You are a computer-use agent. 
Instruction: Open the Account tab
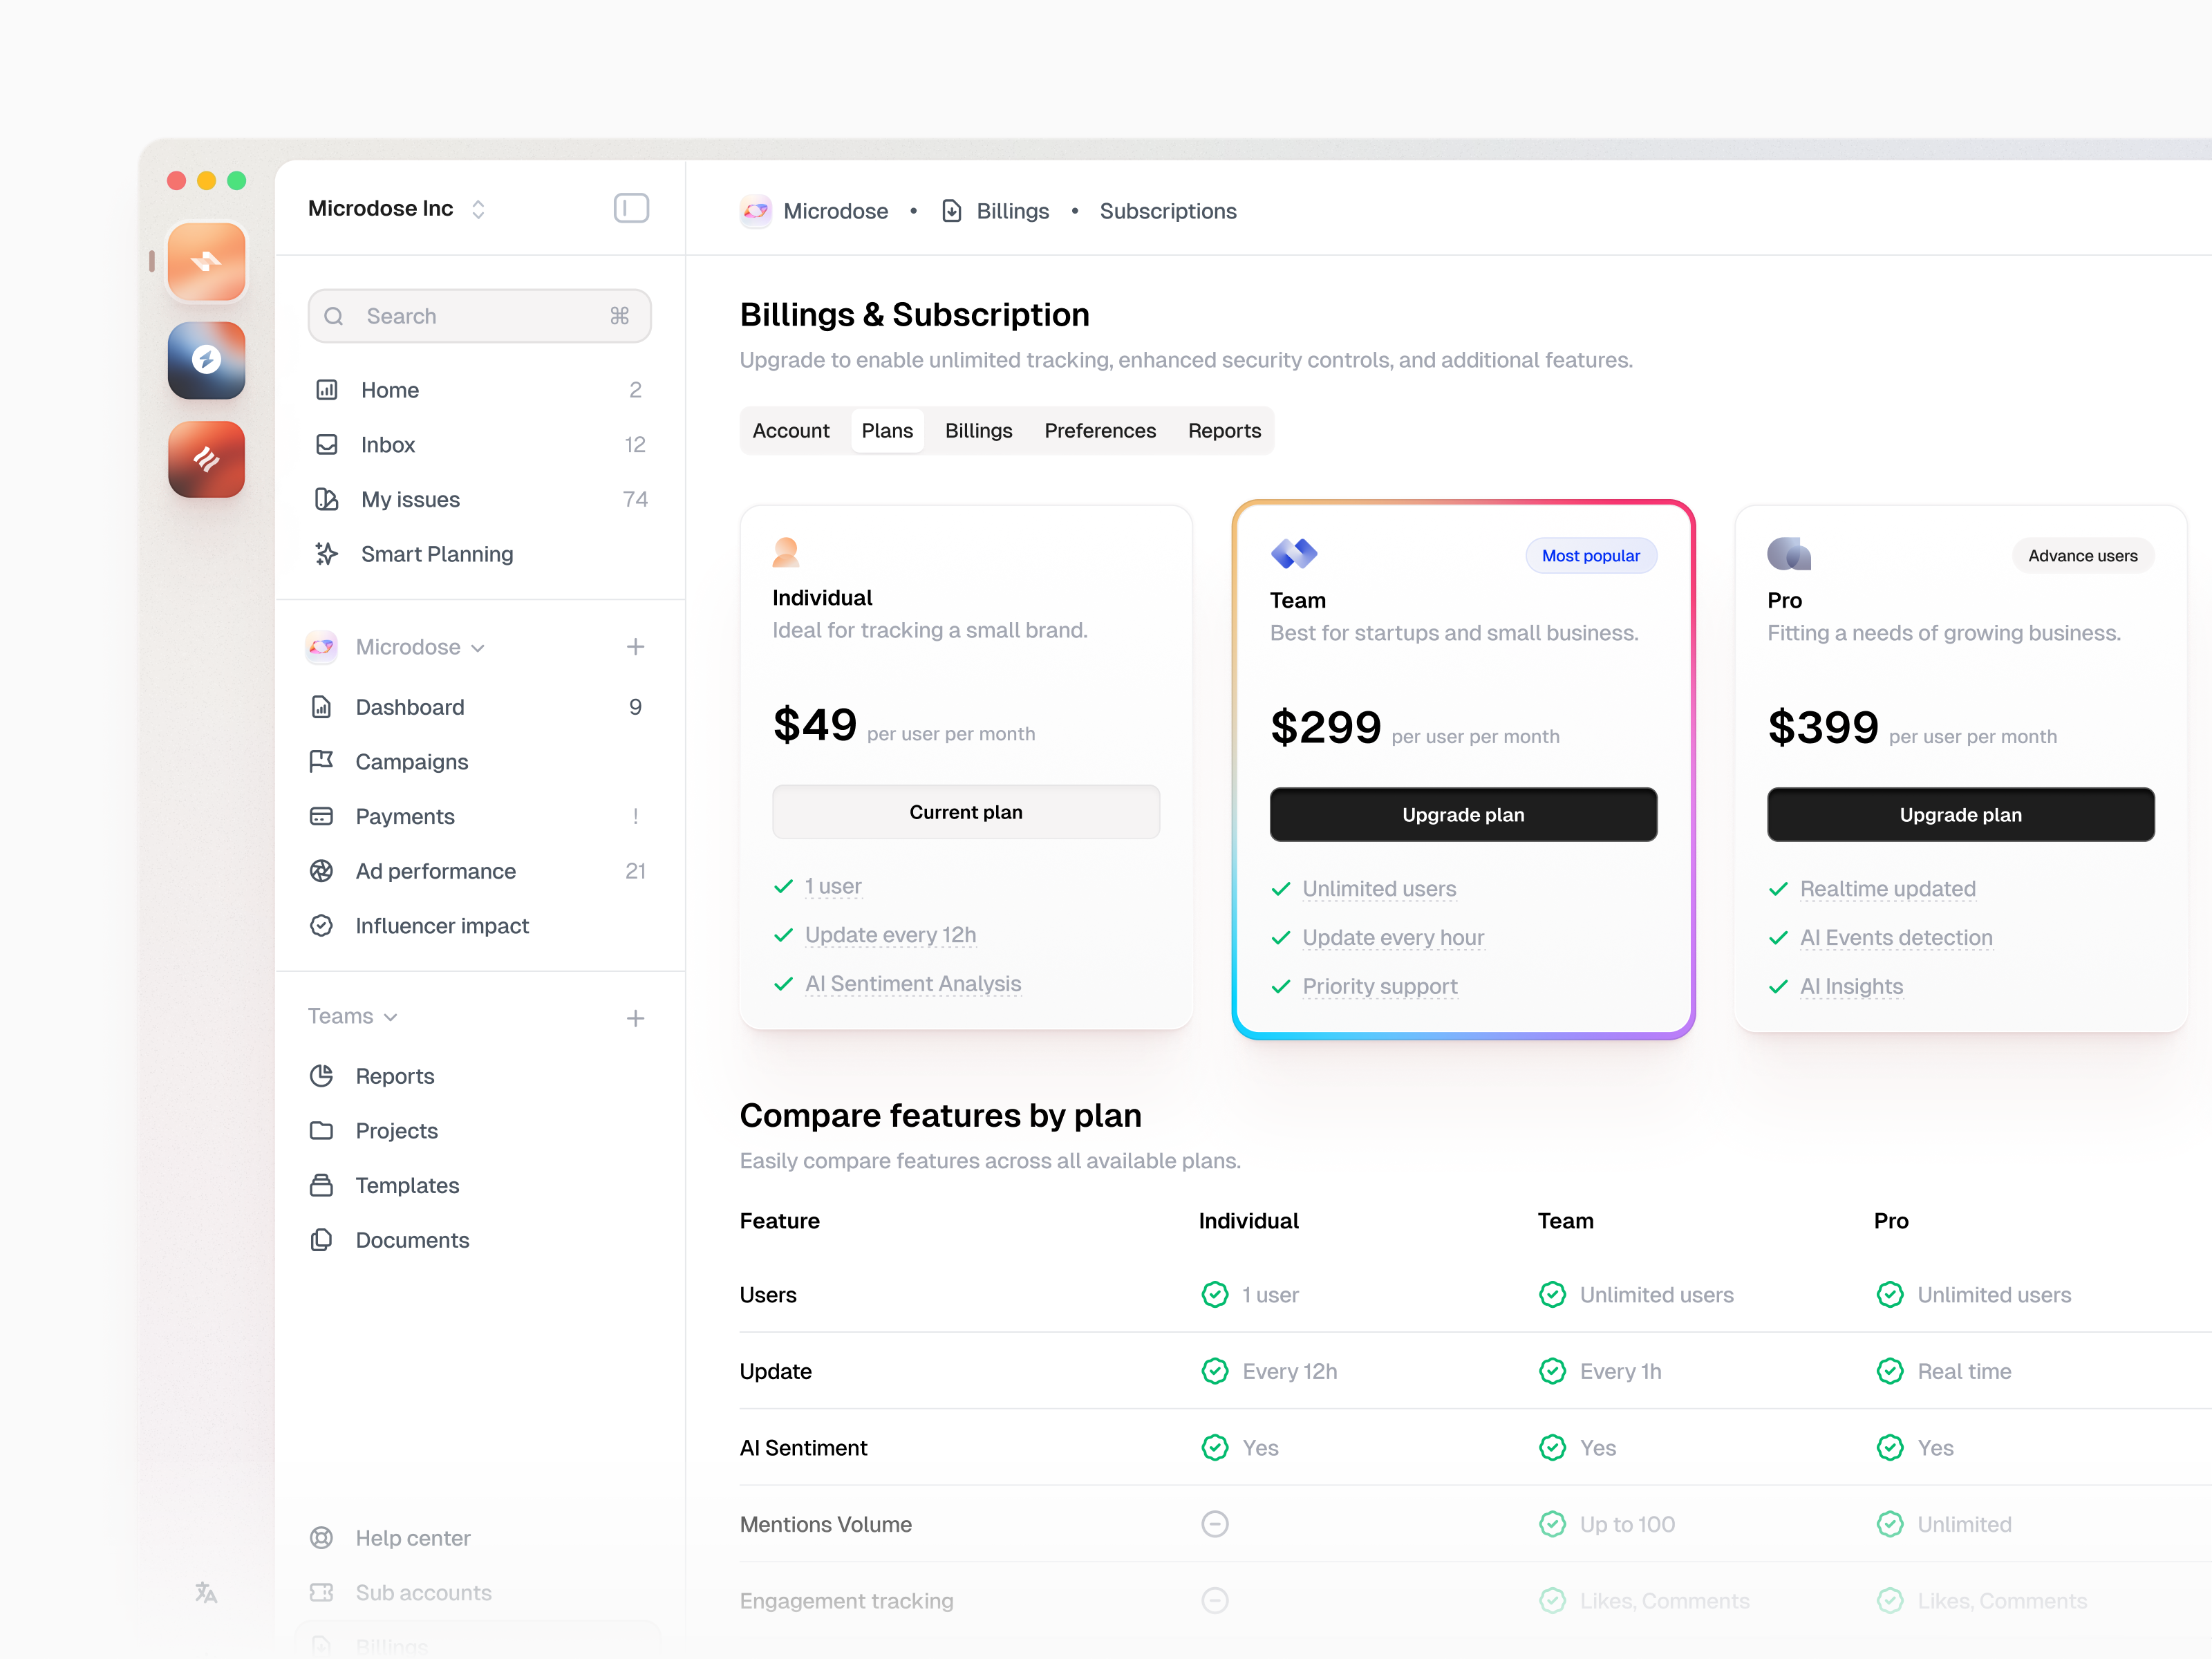[x=791, y=431]
